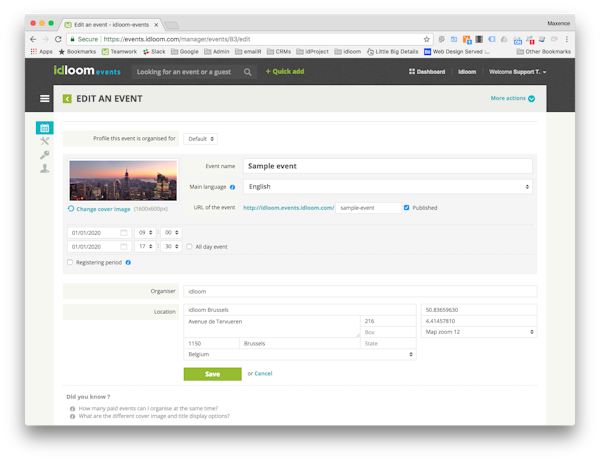
Task: Click the Event name field
Action: tap(388, 166)
